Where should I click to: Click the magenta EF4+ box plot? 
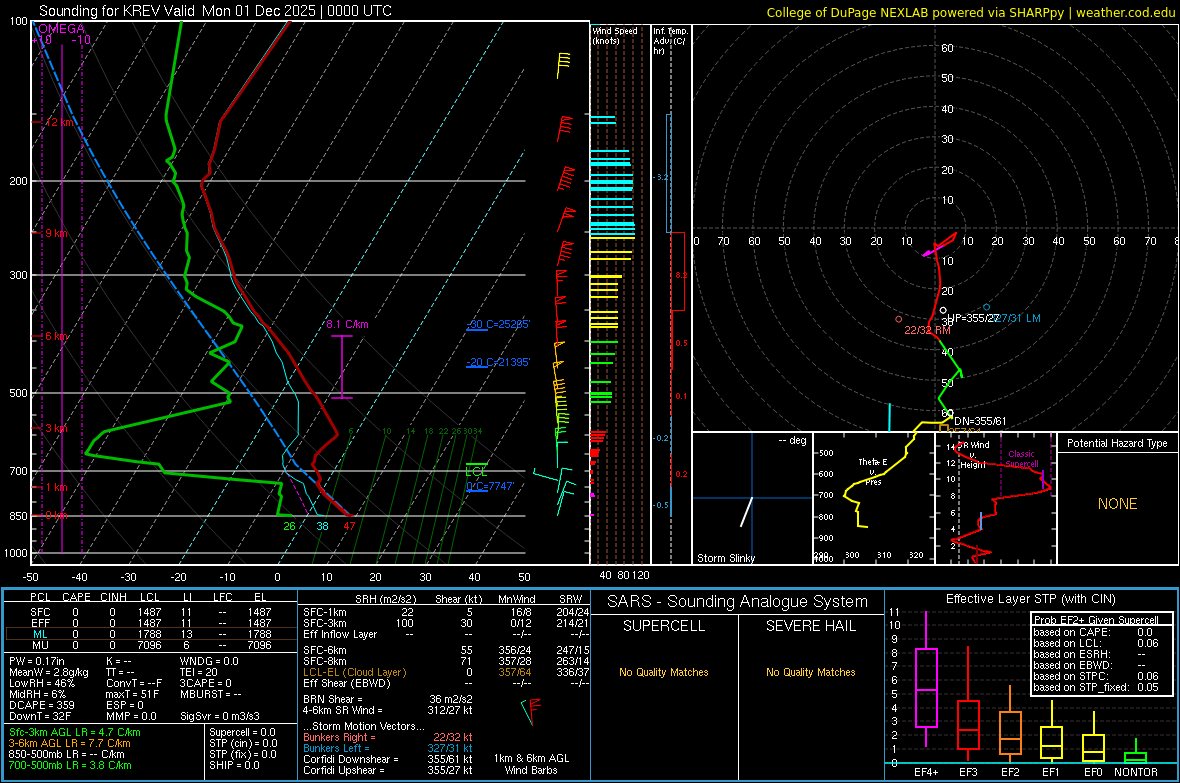click(926, 678)
